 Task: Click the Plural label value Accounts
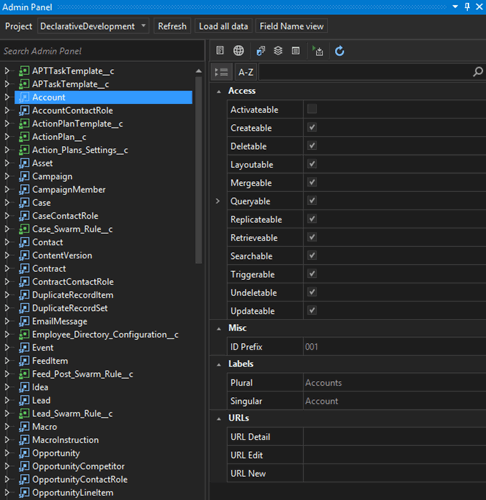pos(323,383)
